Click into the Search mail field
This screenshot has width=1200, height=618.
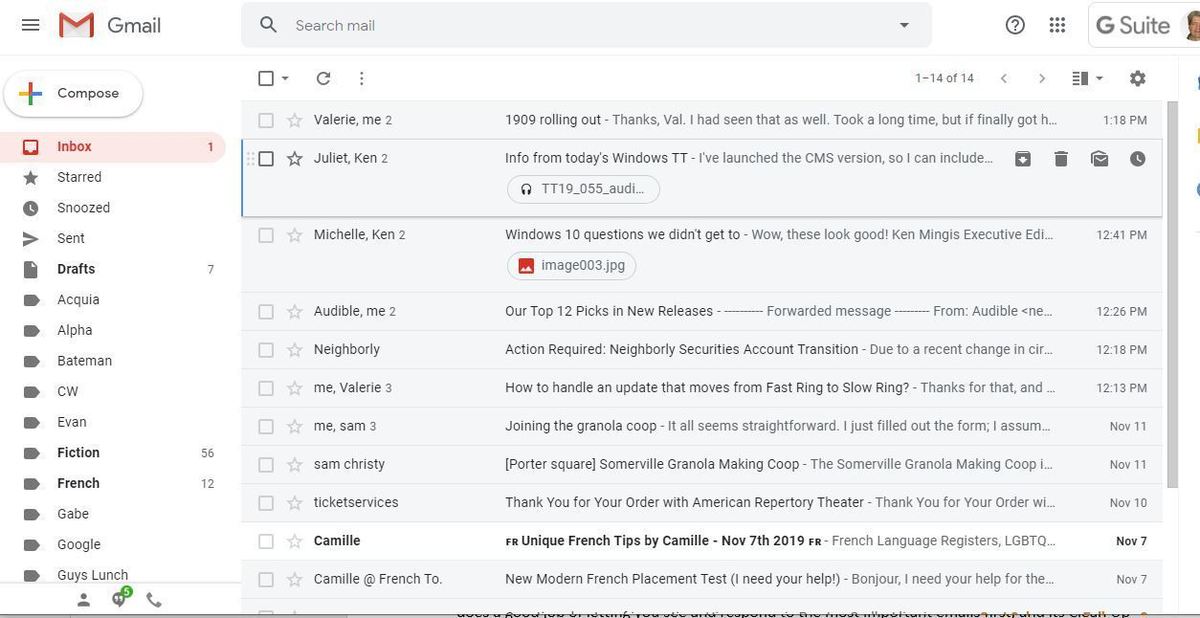pos(580,25)
